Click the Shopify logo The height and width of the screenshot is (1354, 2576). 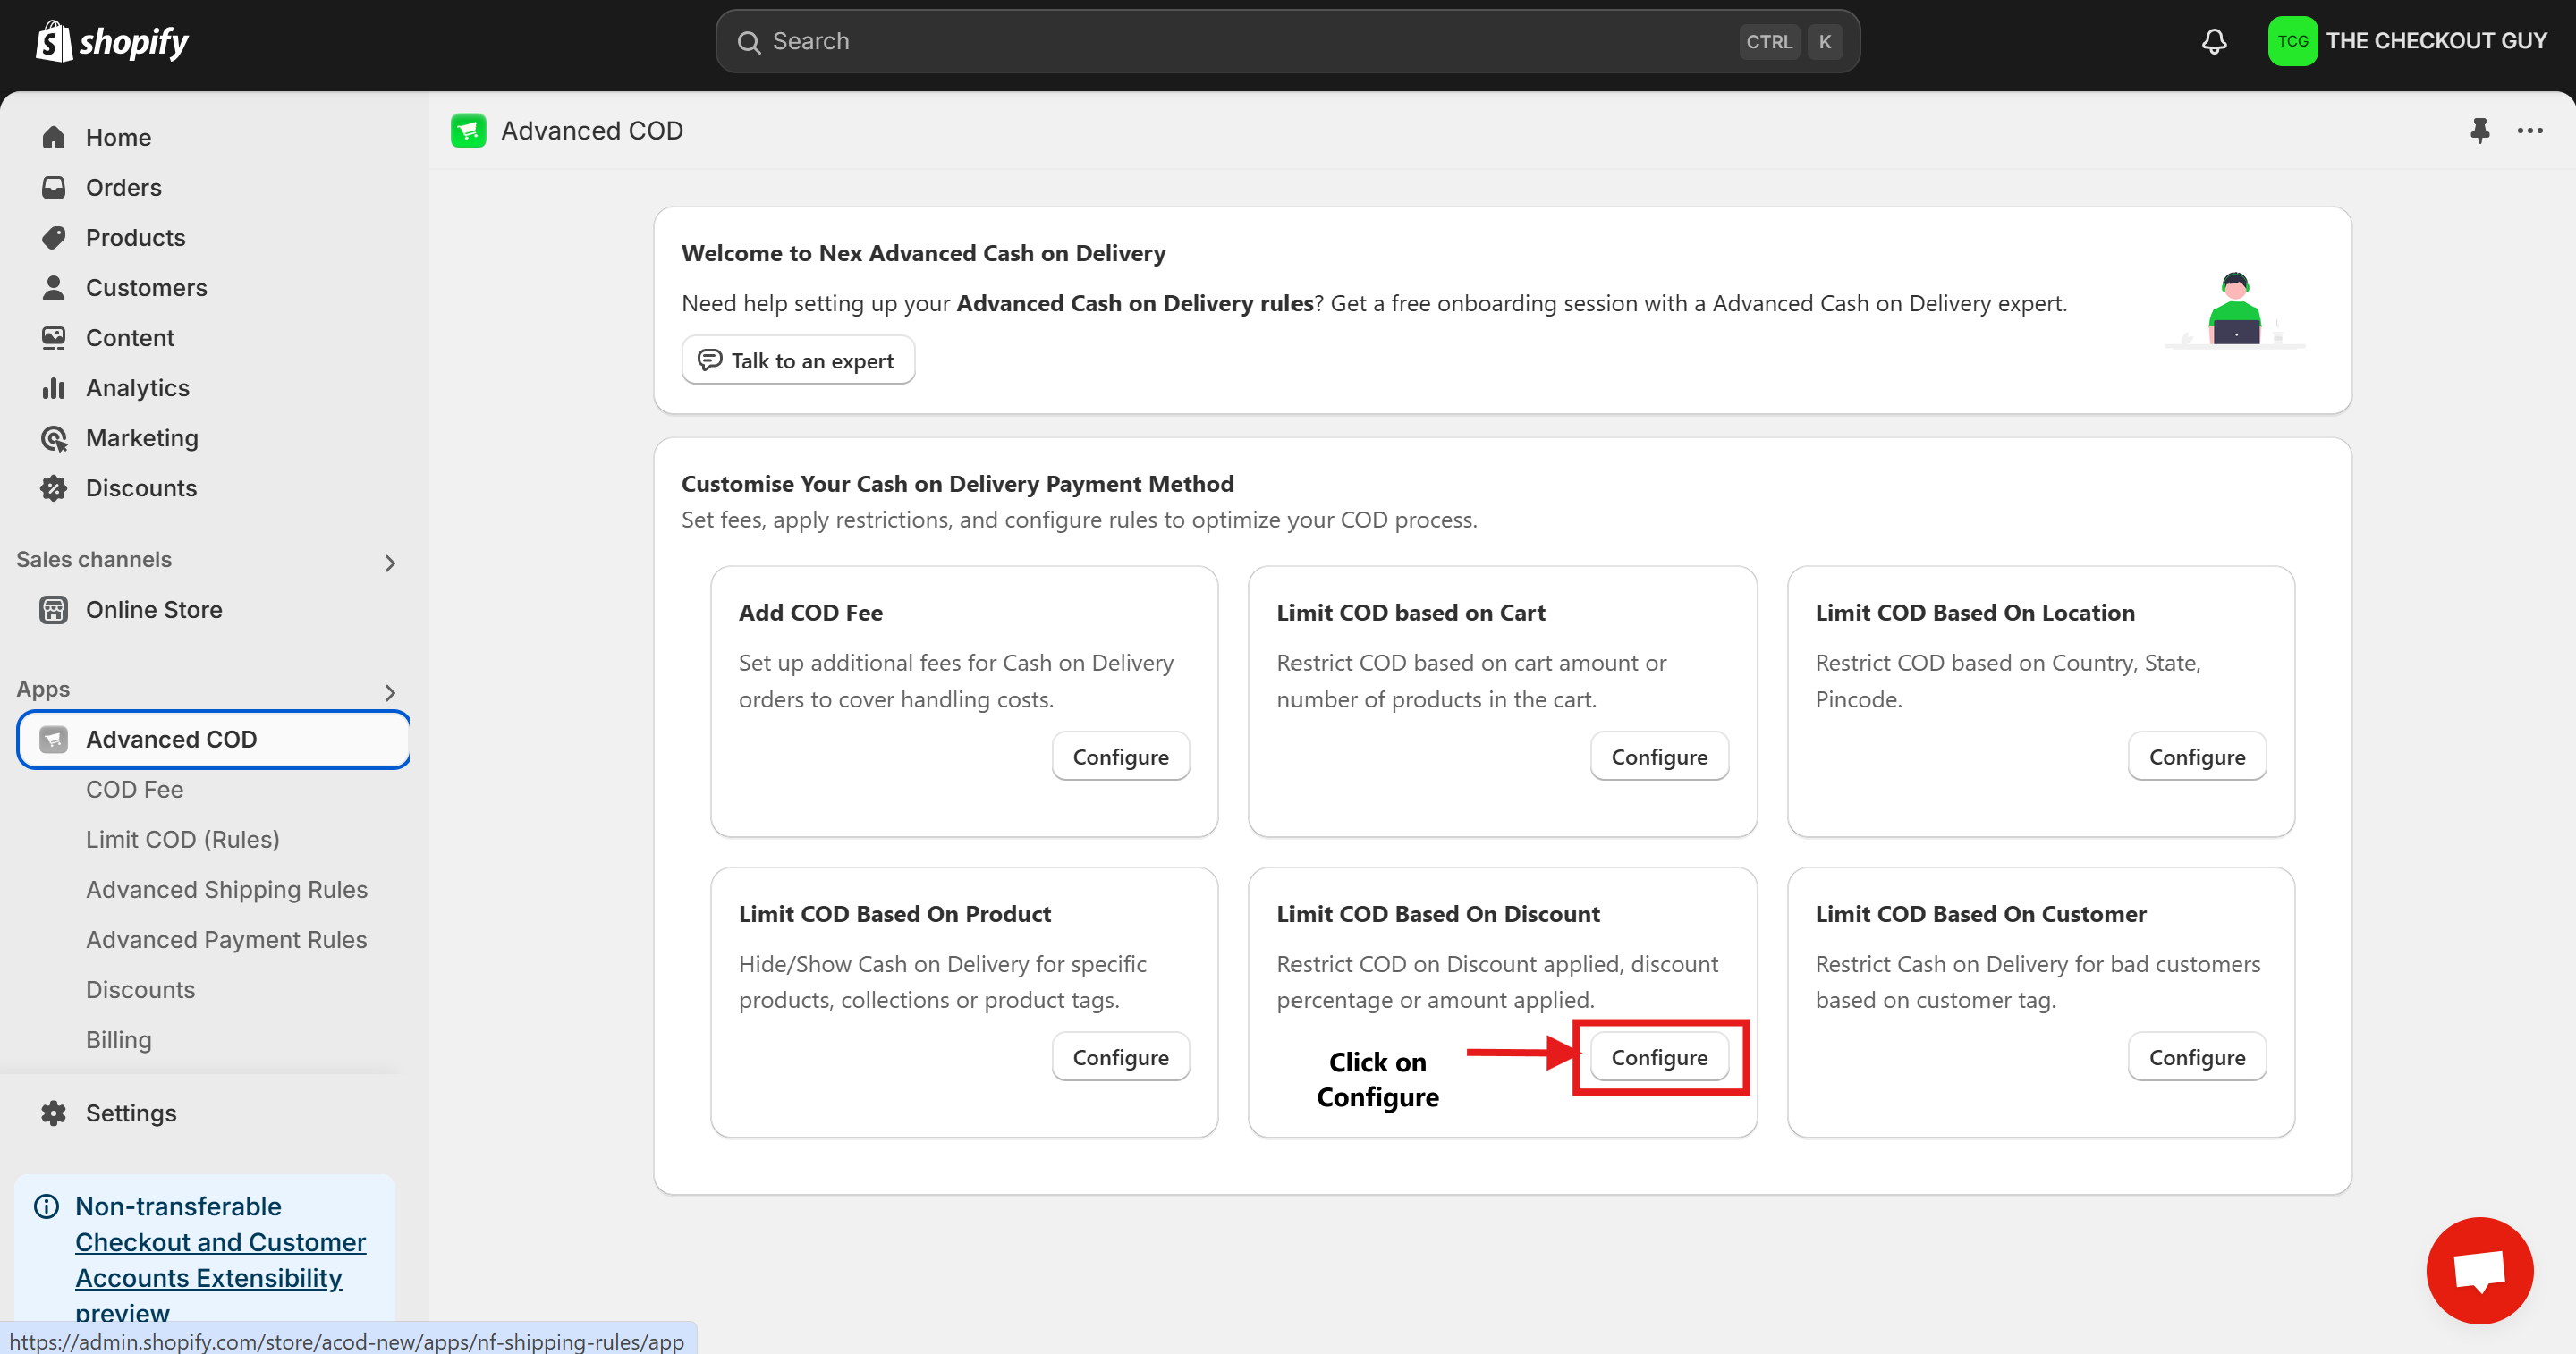pos(112,41)
